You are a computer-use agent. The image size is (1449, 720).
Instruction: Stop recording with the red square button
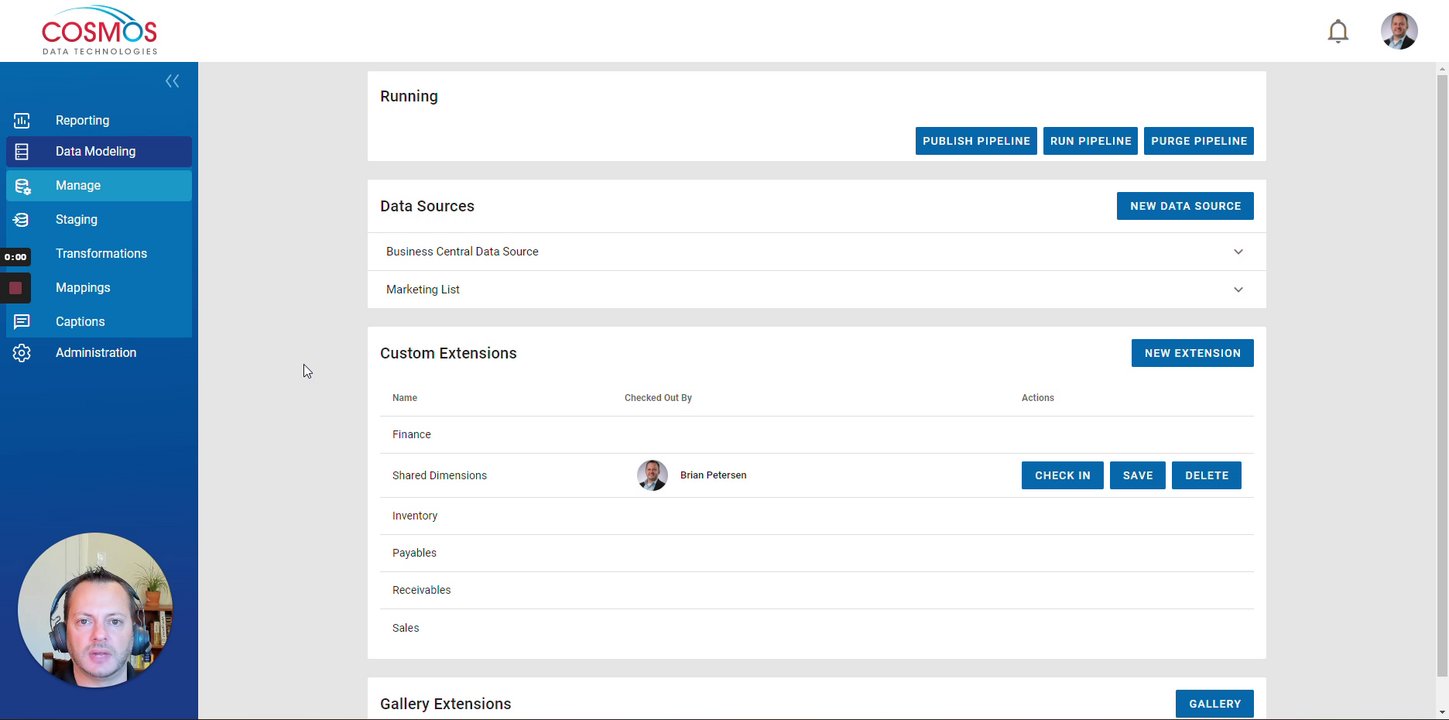15,288
